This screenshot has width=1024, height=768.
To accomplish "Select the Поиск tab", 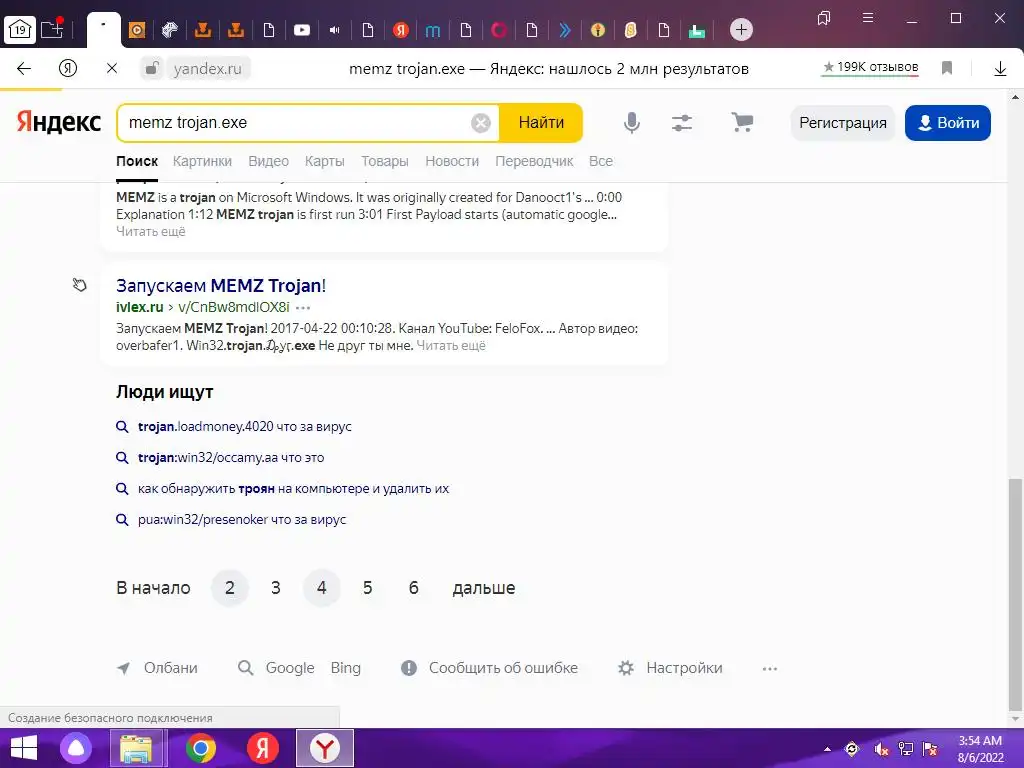I will tap(137, 161).
